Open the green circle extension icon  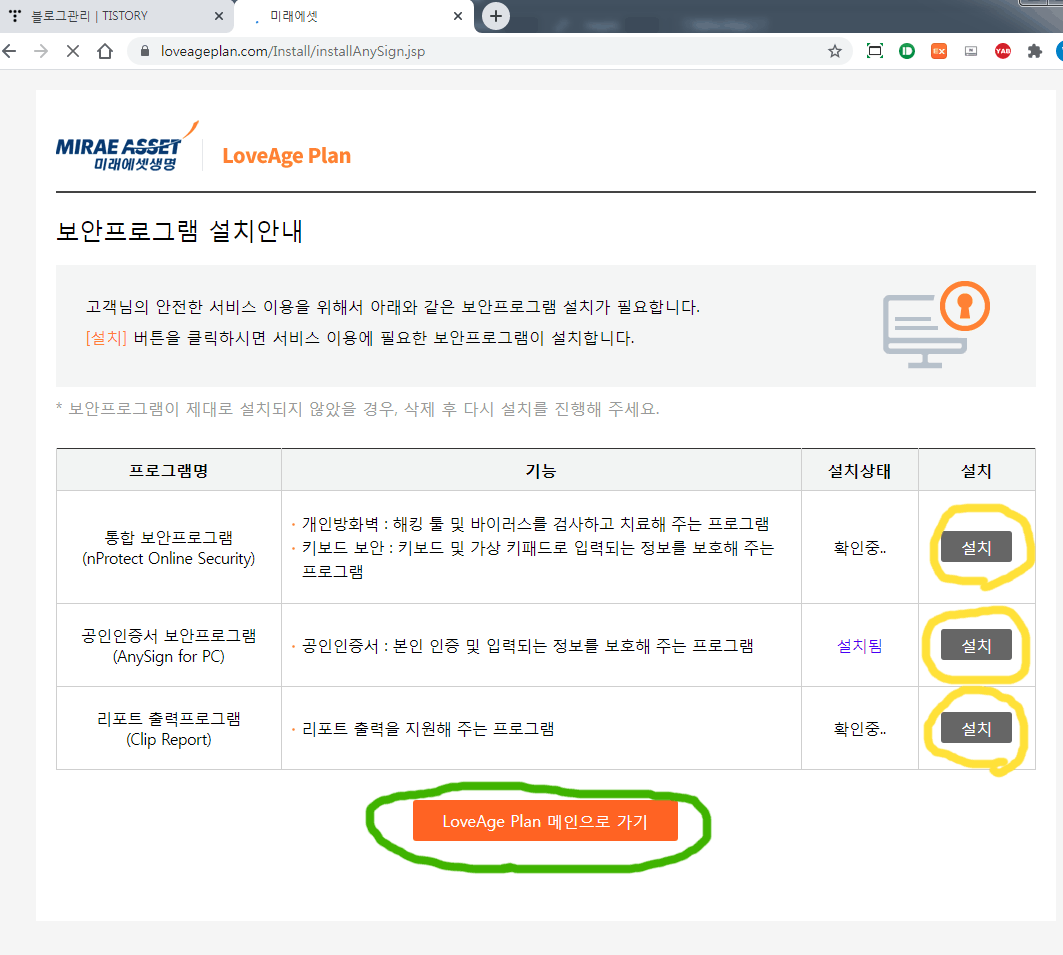coord(906,51)
